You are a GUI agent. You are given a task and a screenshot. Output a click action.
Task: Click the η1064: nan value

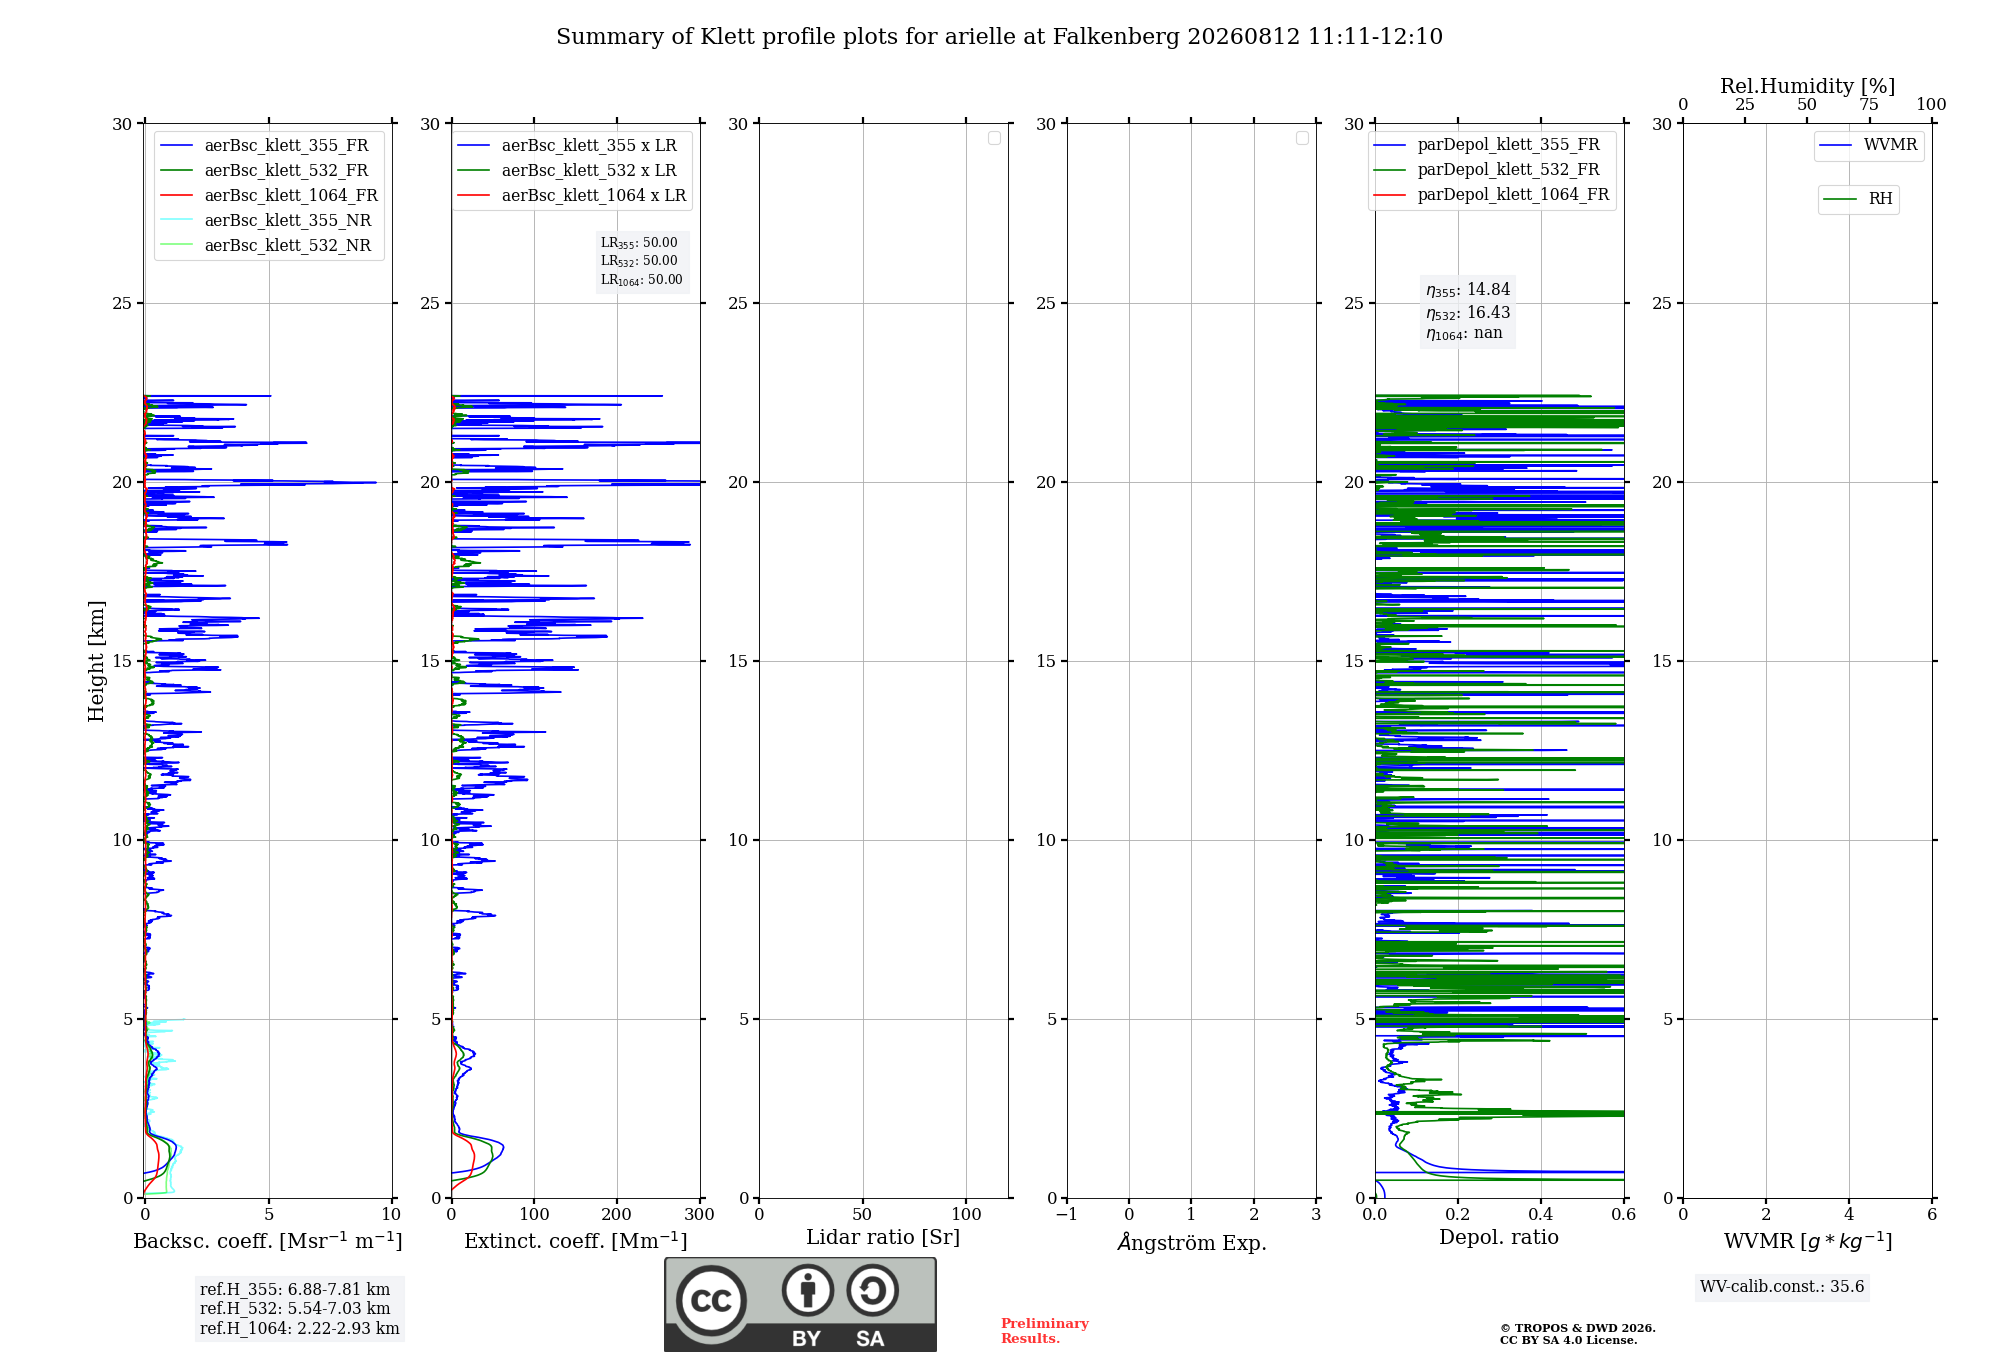point(1464,334)
